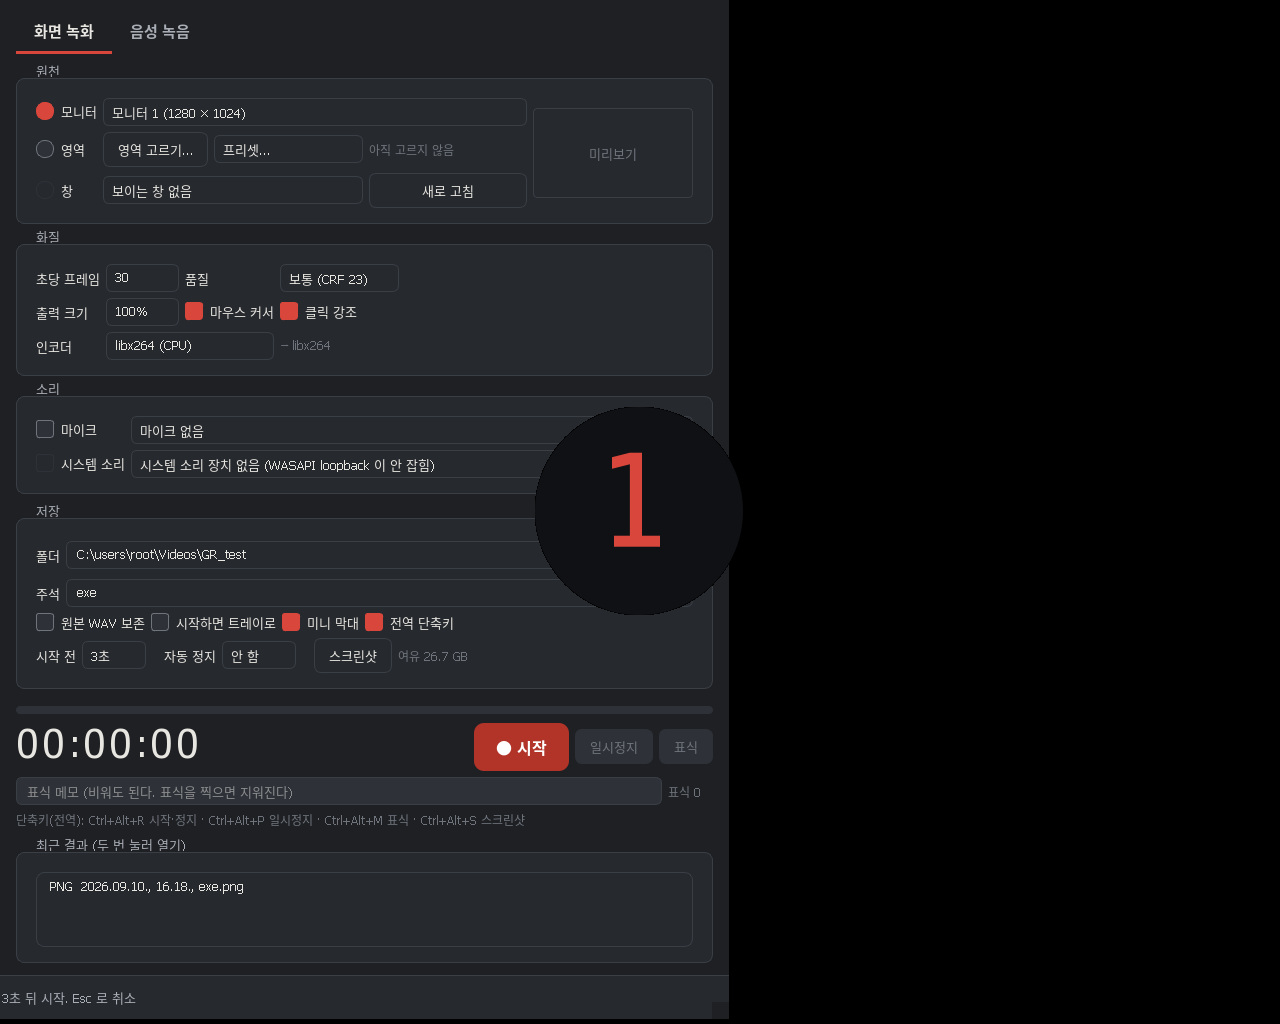
Task: Enable the 마이크 checkbox
Action: point(45,429)
